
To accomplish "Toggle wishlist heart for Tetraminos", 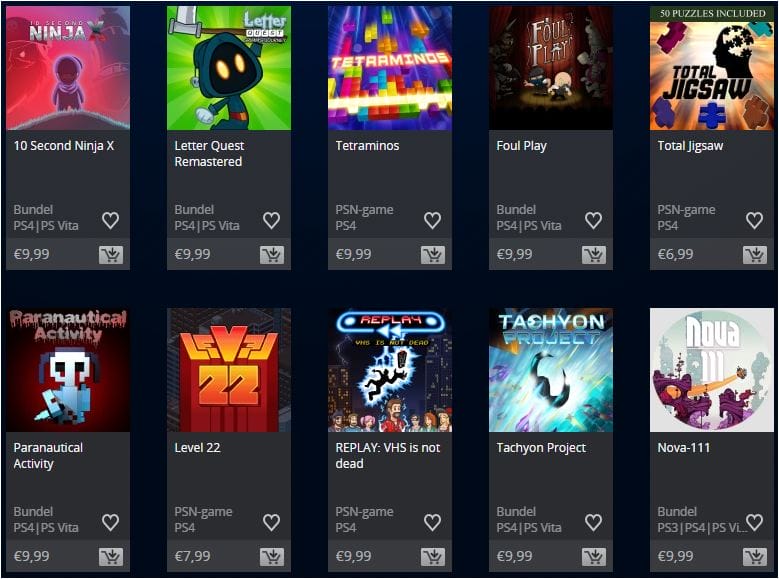I will tap(432, 220).
